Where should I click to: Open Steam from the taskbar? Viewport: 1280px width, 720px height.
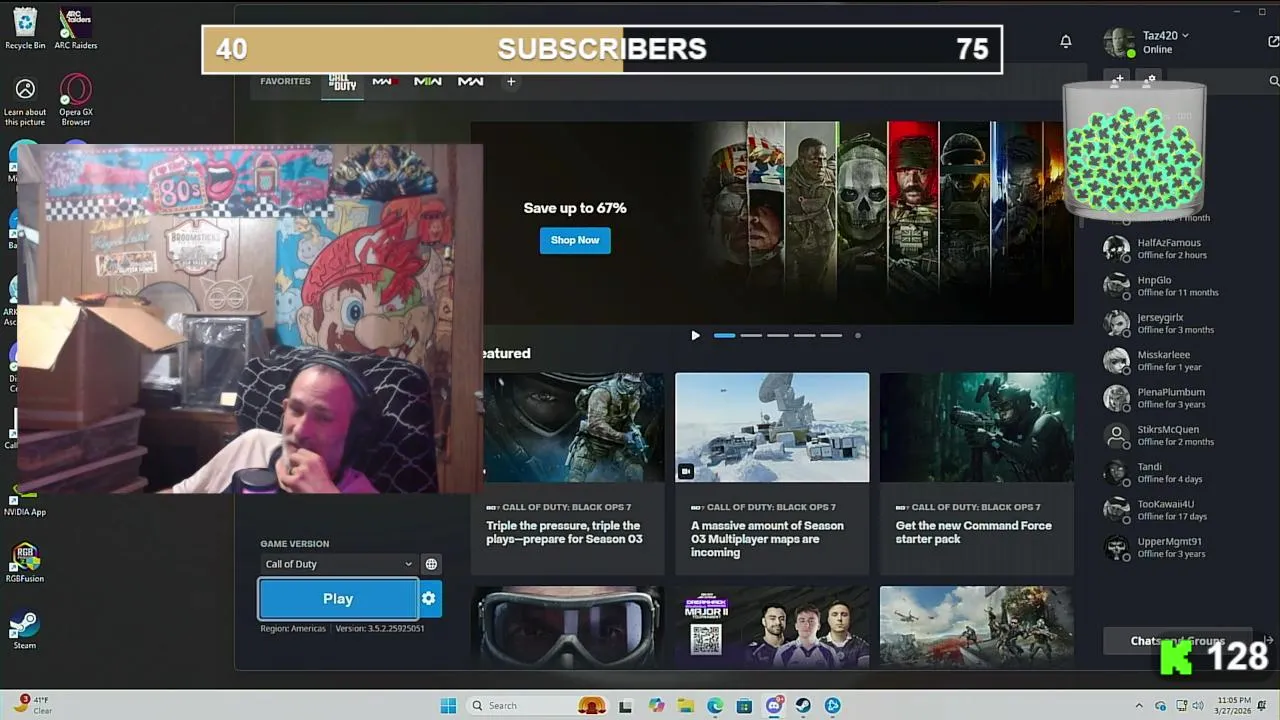click(x=803, y=706)
